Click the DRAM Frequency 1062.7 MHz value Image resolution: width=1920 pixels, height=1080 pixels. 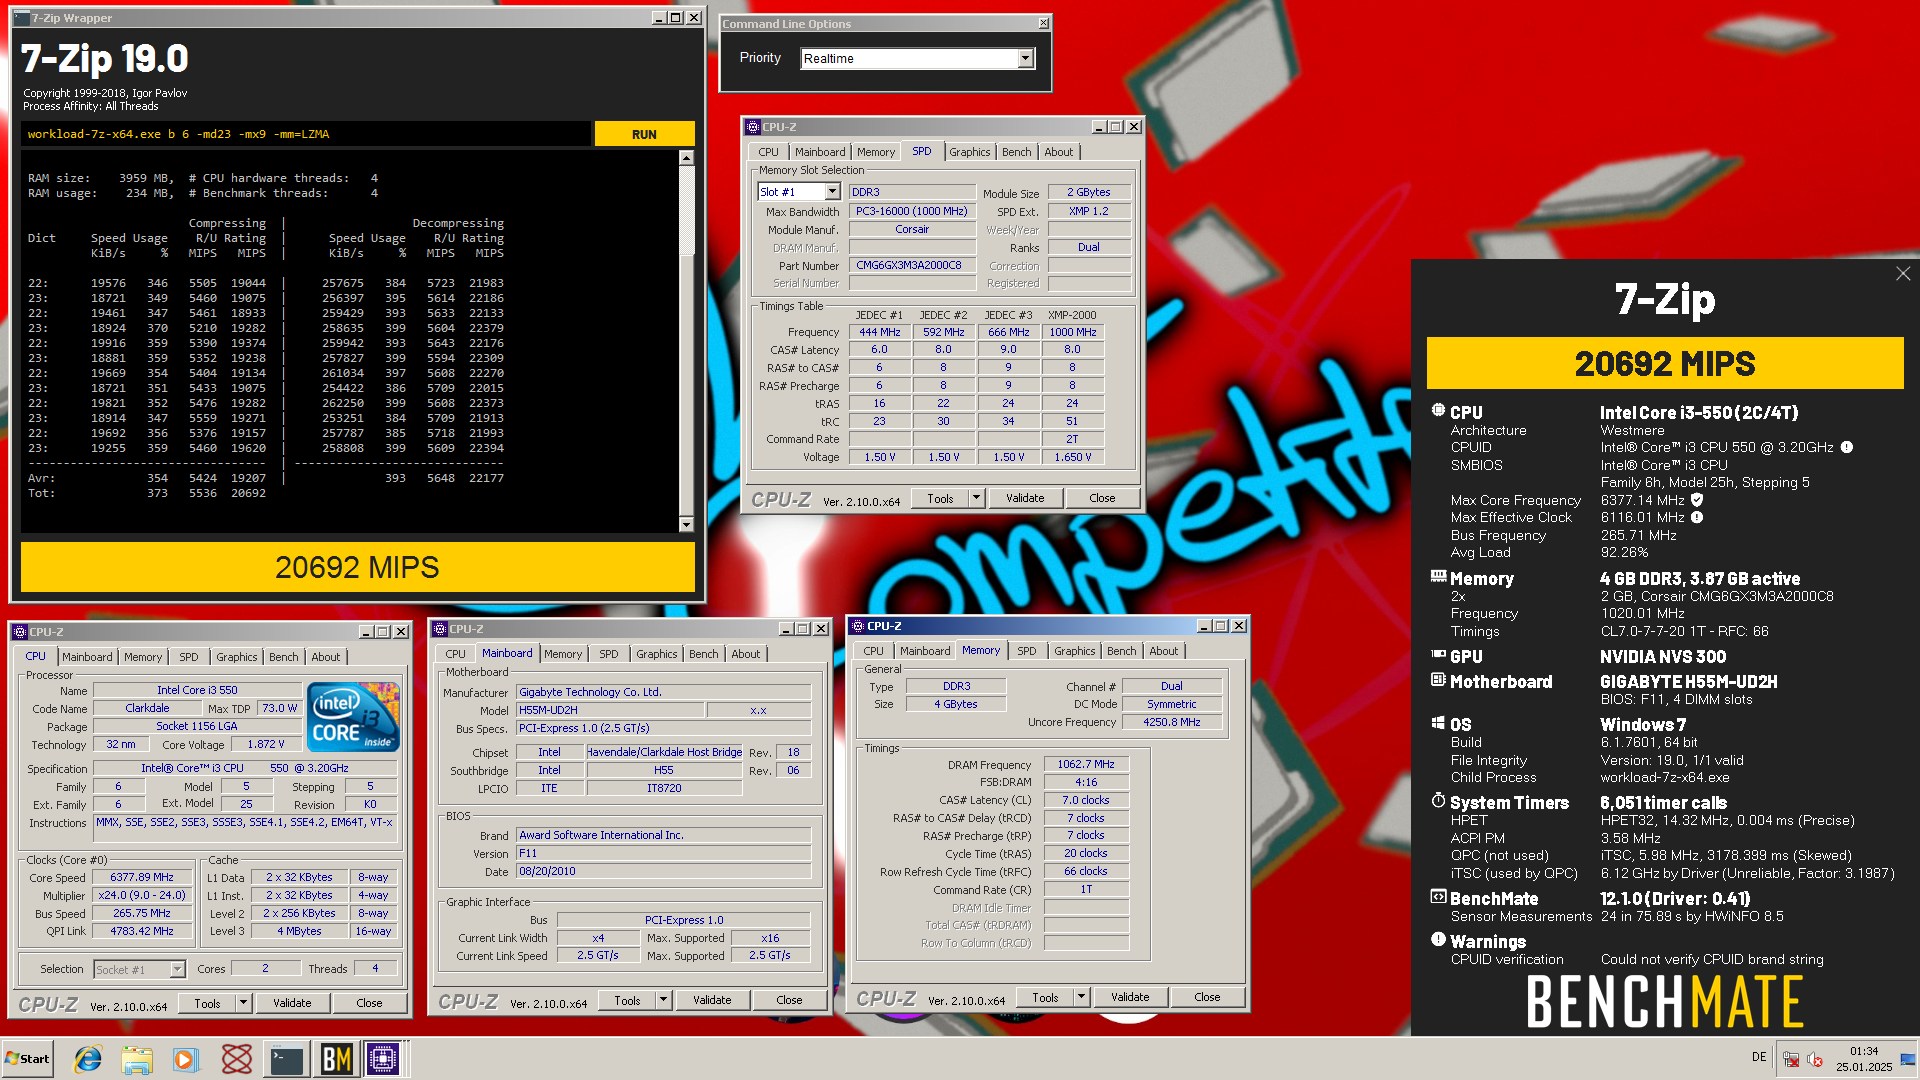[1086, 764]
